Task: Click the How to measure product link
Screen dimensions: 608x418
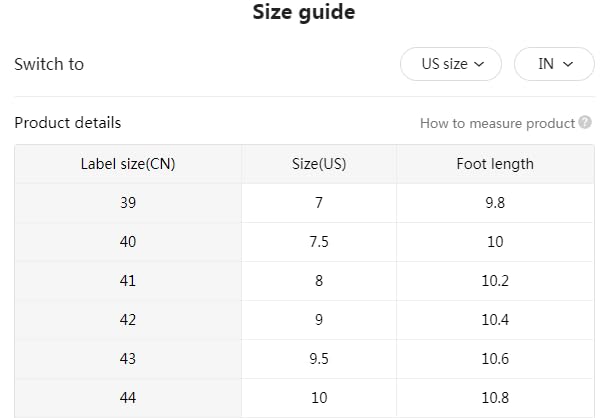Action: (x=497, y=124)
